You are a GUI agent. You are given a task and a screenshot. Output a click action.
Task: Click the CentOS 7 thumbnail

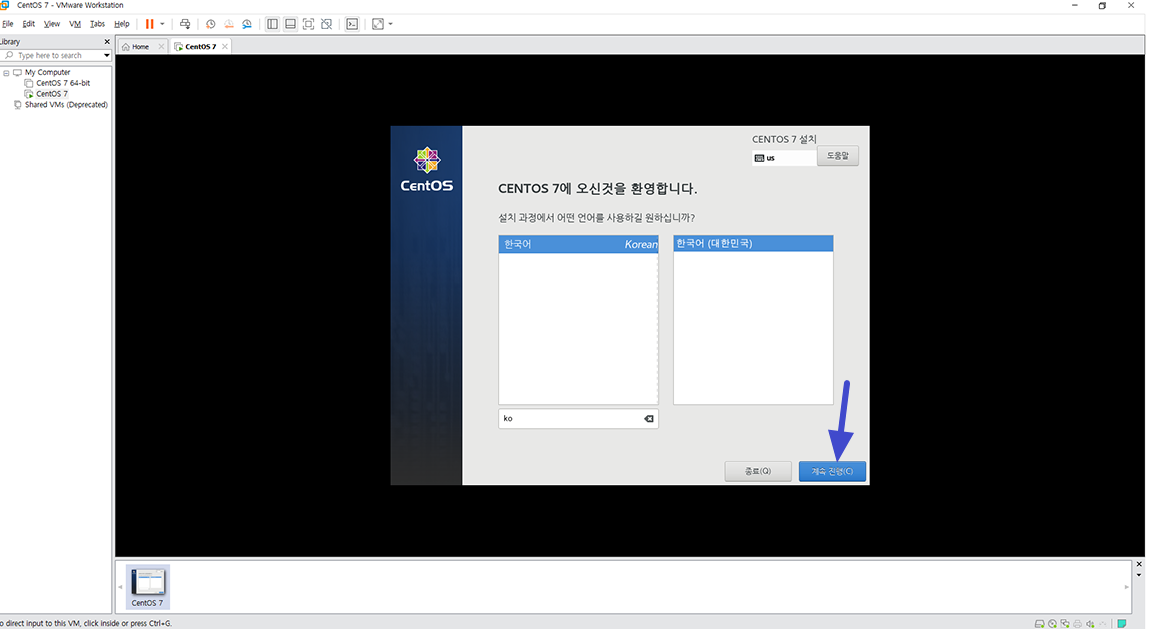pyautogui.click(x=148, y=586)
